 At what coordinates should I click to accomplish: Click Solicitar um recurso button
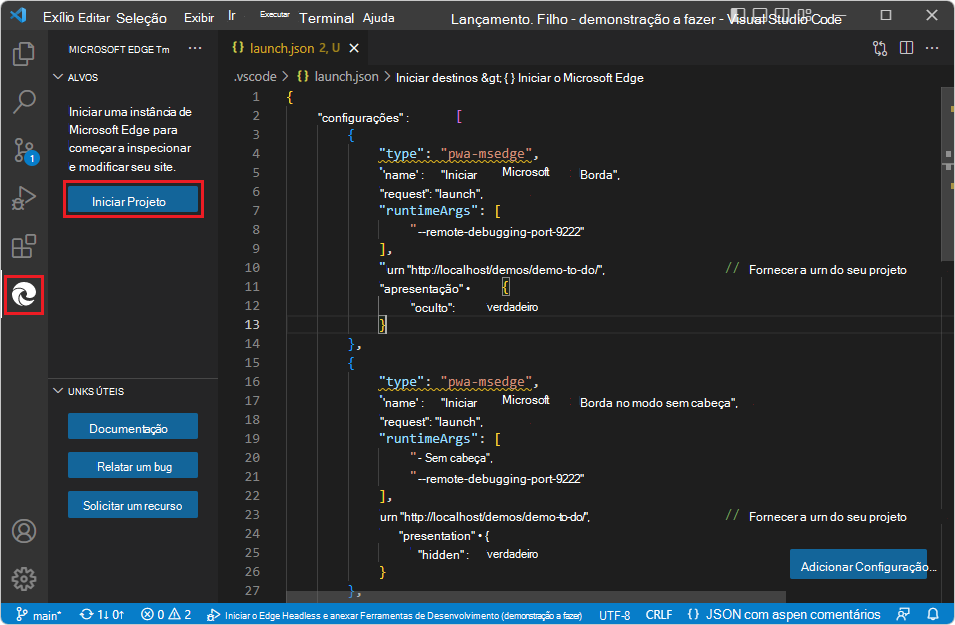(x=133, y=504)
